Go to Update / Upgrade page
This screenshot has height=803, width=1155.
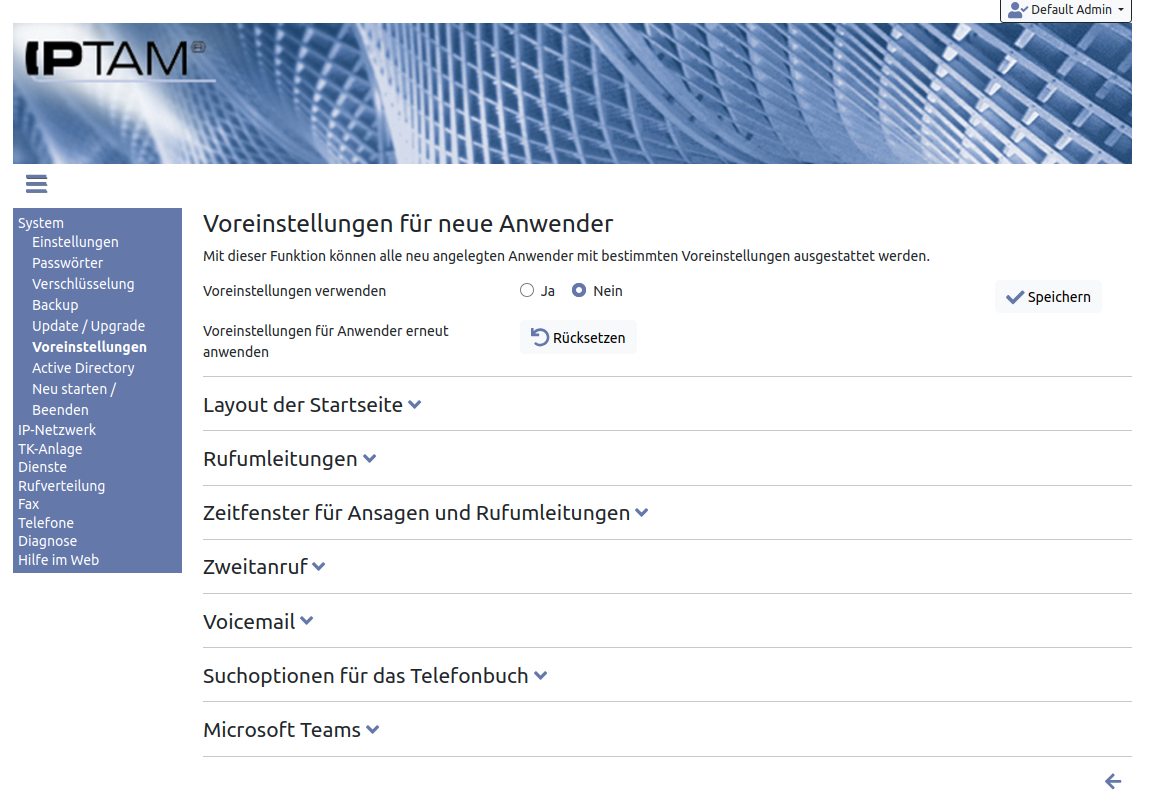click(x=88, y=326)
